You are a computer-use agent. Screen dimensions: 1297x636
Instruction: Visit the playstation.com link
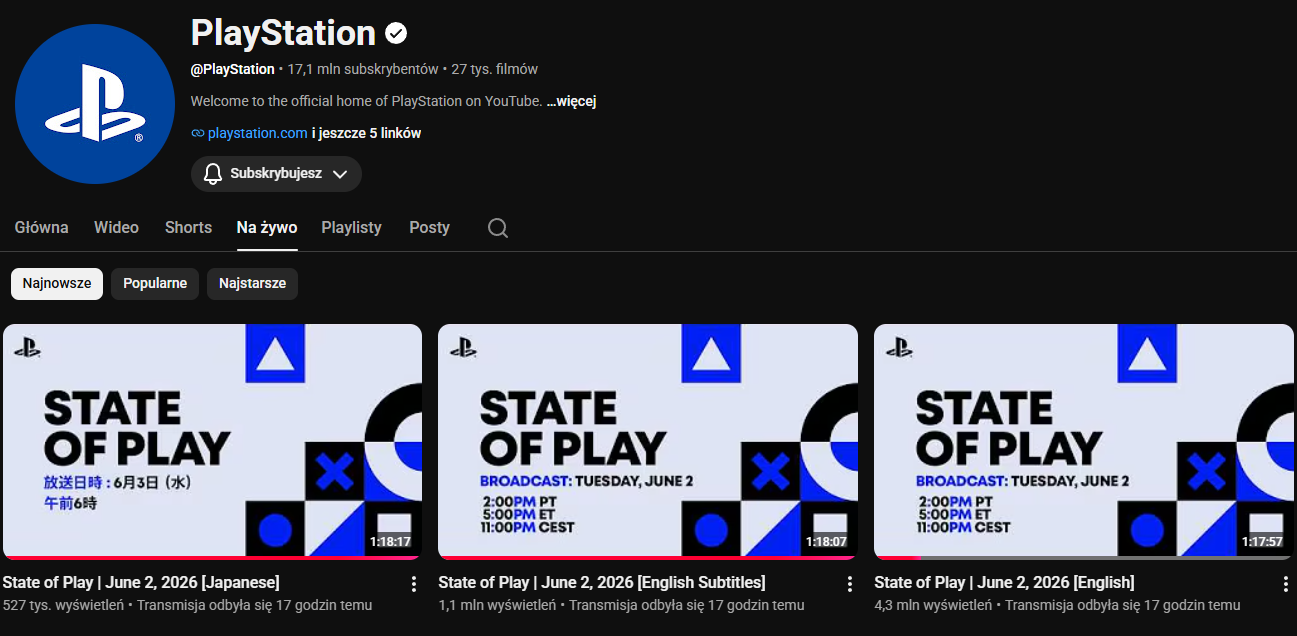pyautogui.click(x=257, y=133)
